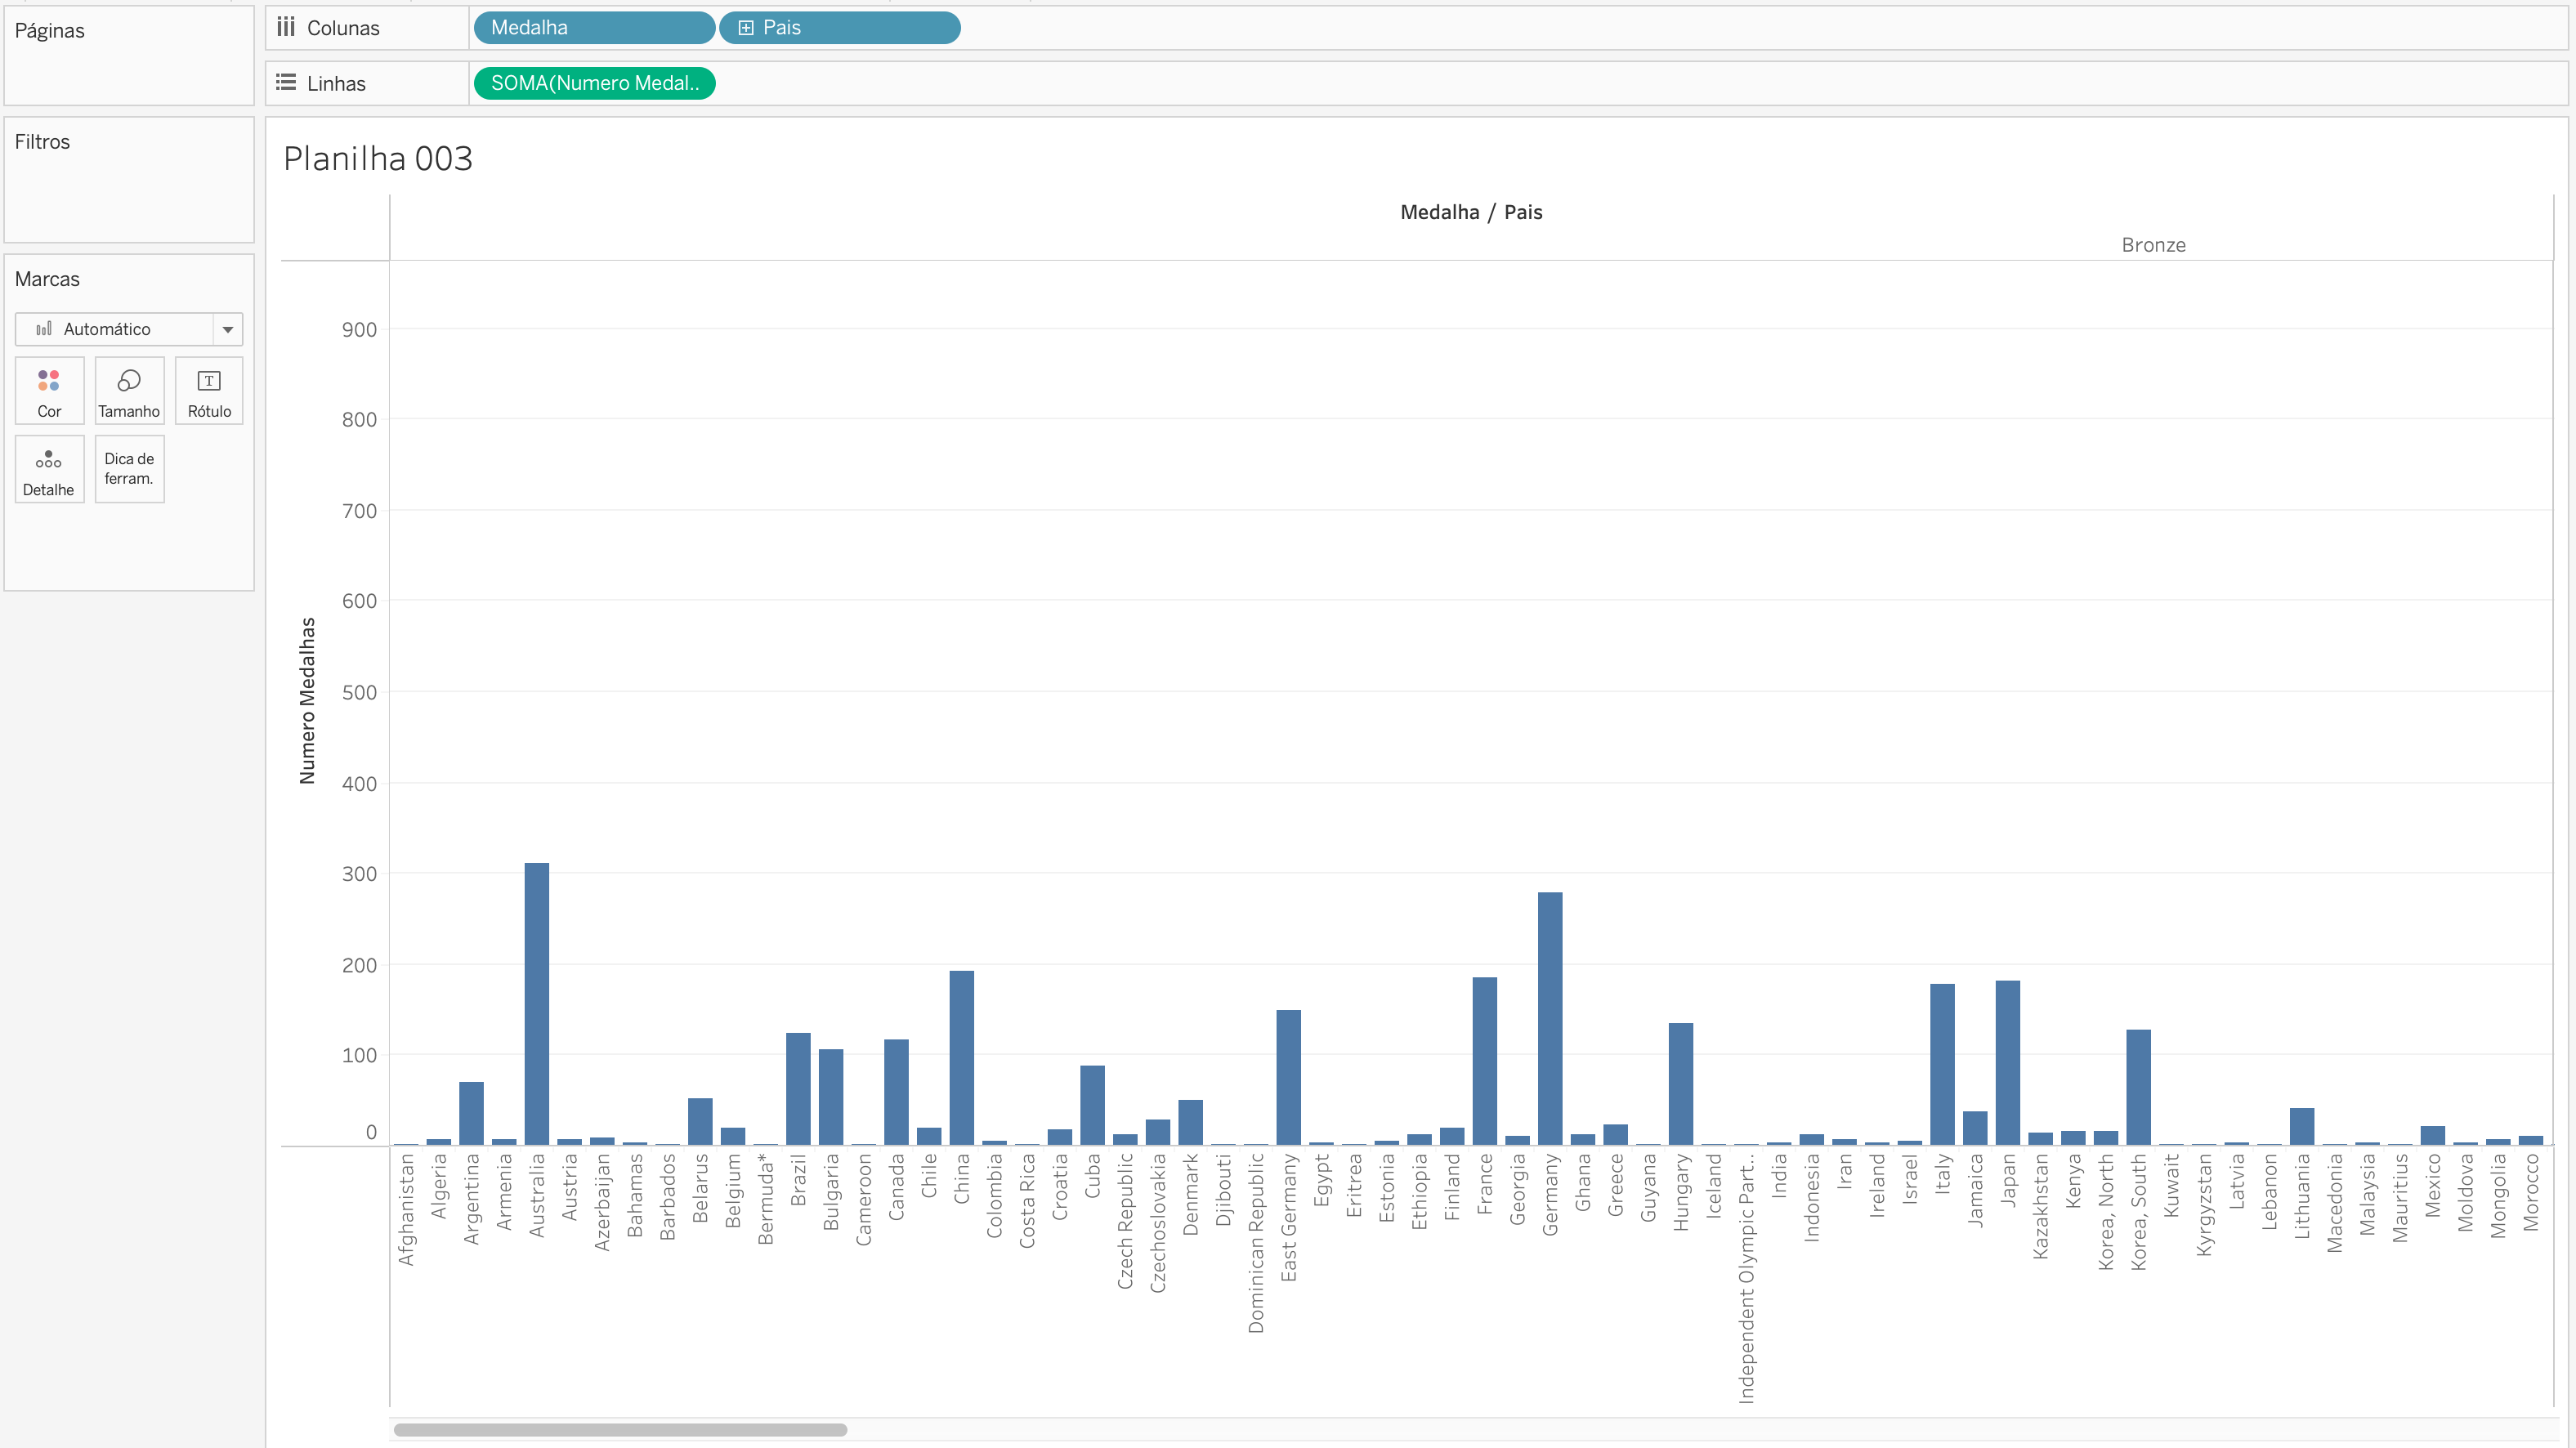Click the Rótulo (label) mark icon
Image resolution: width=2576 pixels, height=1448 pixels.
click(x=208, y=390)
